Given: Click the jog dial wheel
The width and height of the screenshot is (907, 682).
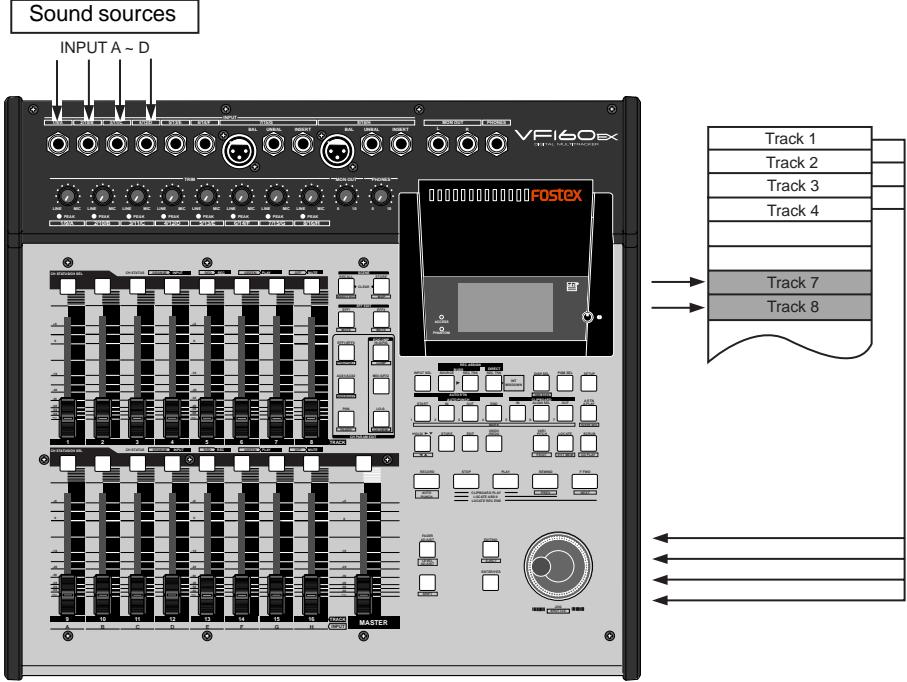Looking at the screenshot, I should point(558,566).
